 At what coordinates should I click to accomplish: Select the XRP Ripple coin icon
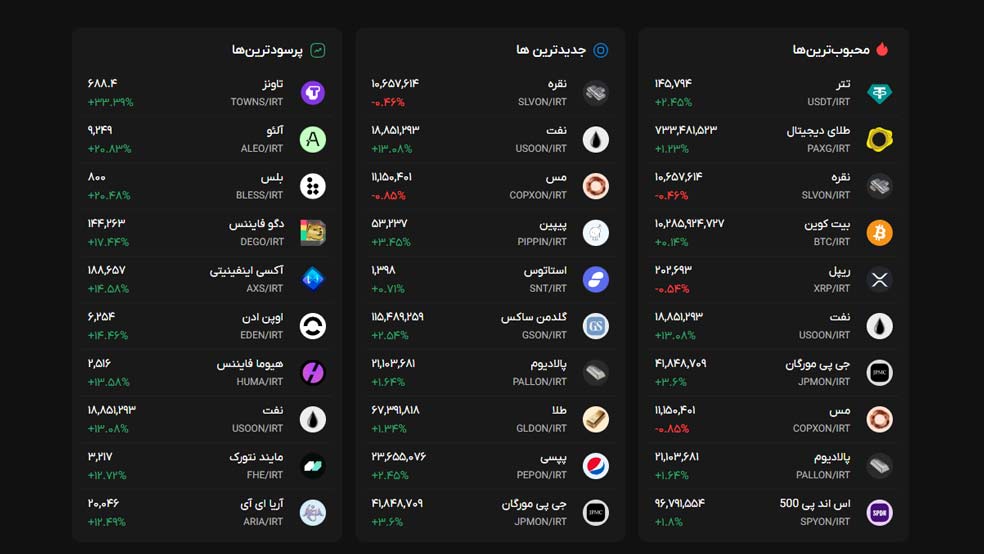(879, 279)
